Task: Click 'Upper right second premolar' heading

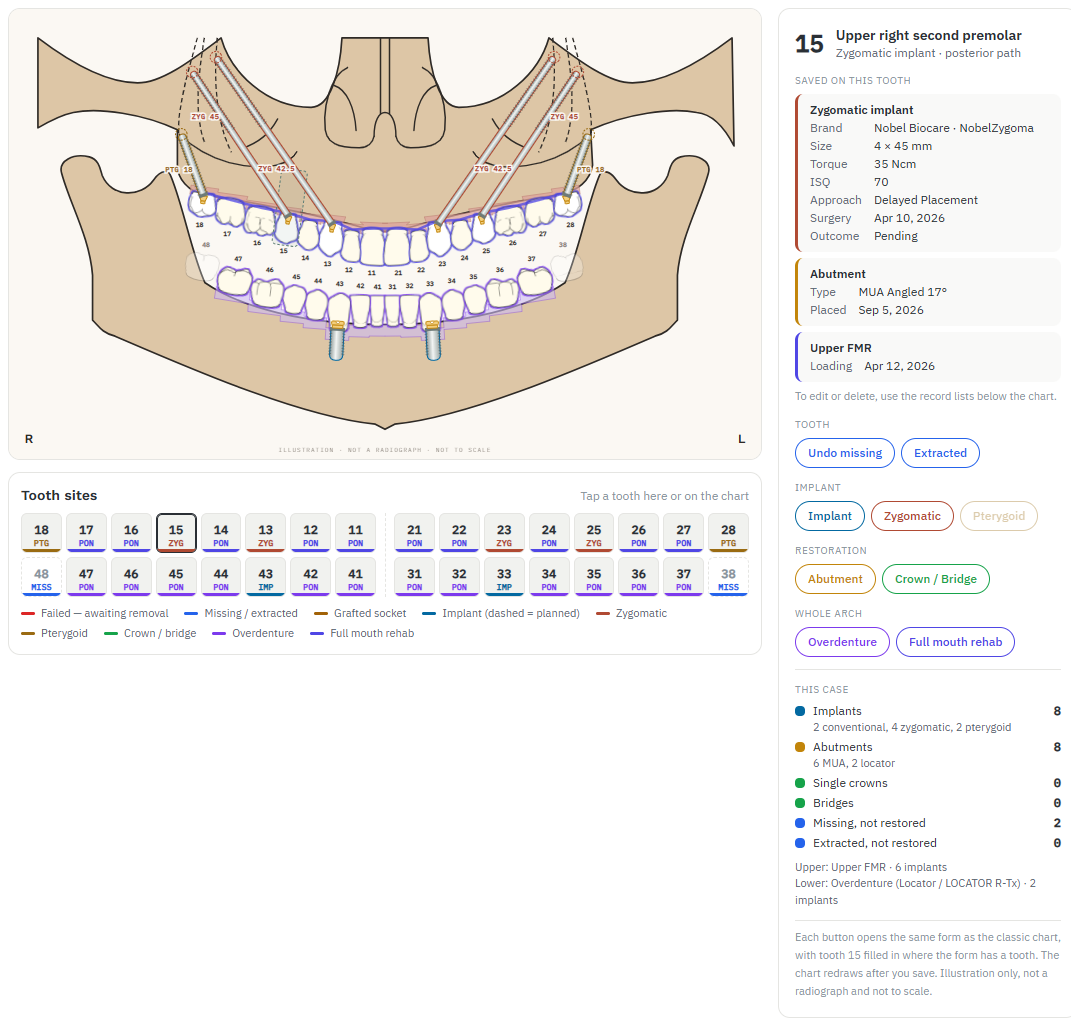Action: point(928,36)
